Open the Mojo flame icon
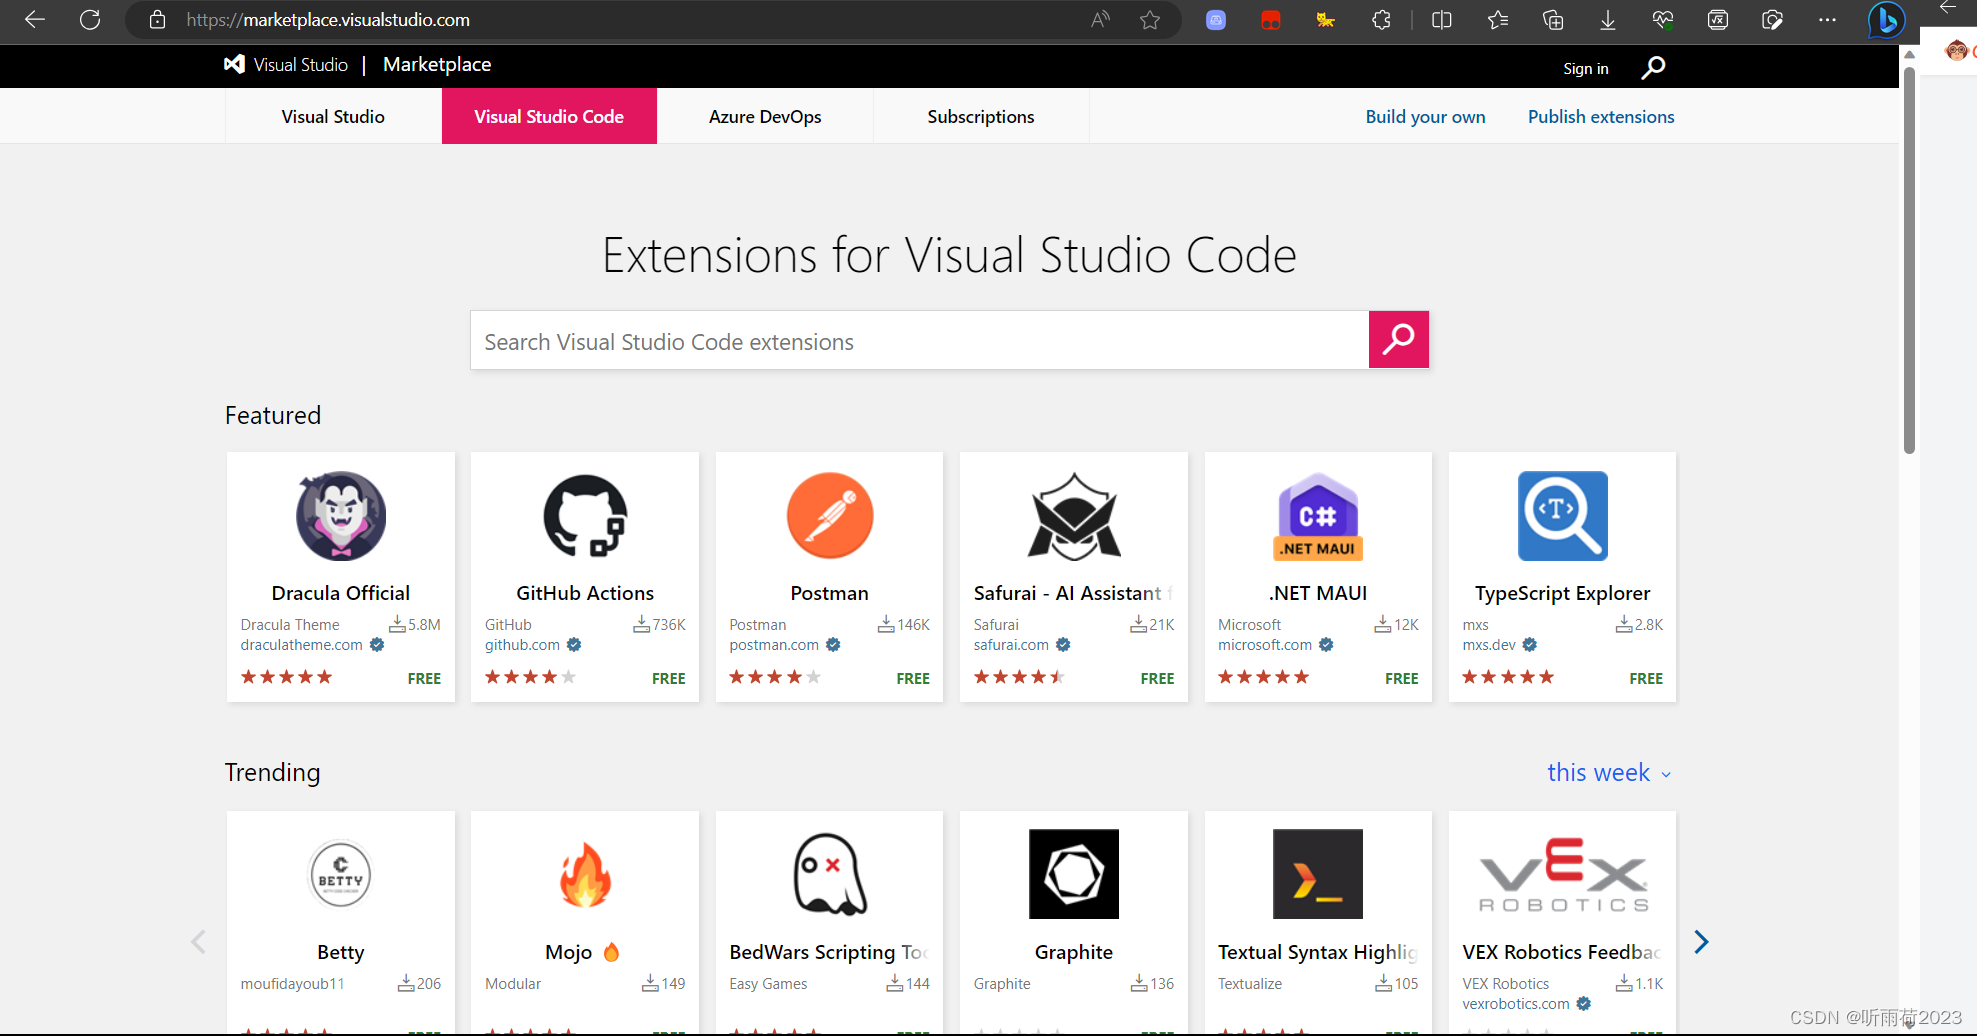1977x1036 pixels. (585, 874)
